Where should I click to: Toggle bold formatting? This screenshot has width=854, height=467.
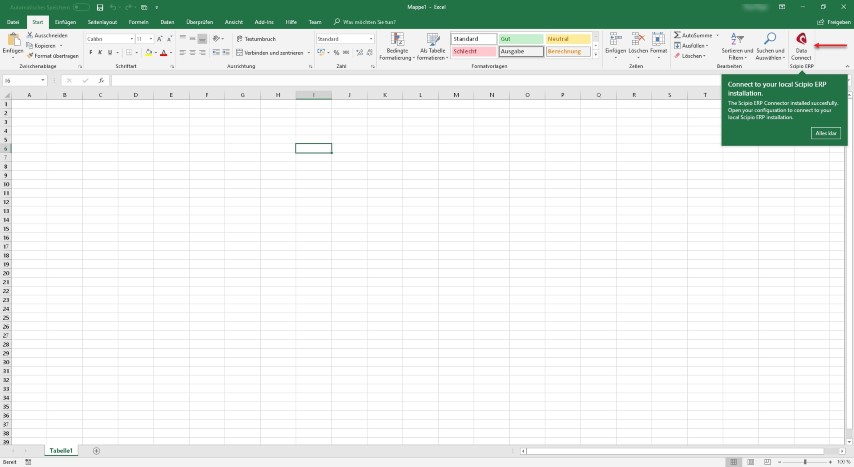(x=90, y=52)
